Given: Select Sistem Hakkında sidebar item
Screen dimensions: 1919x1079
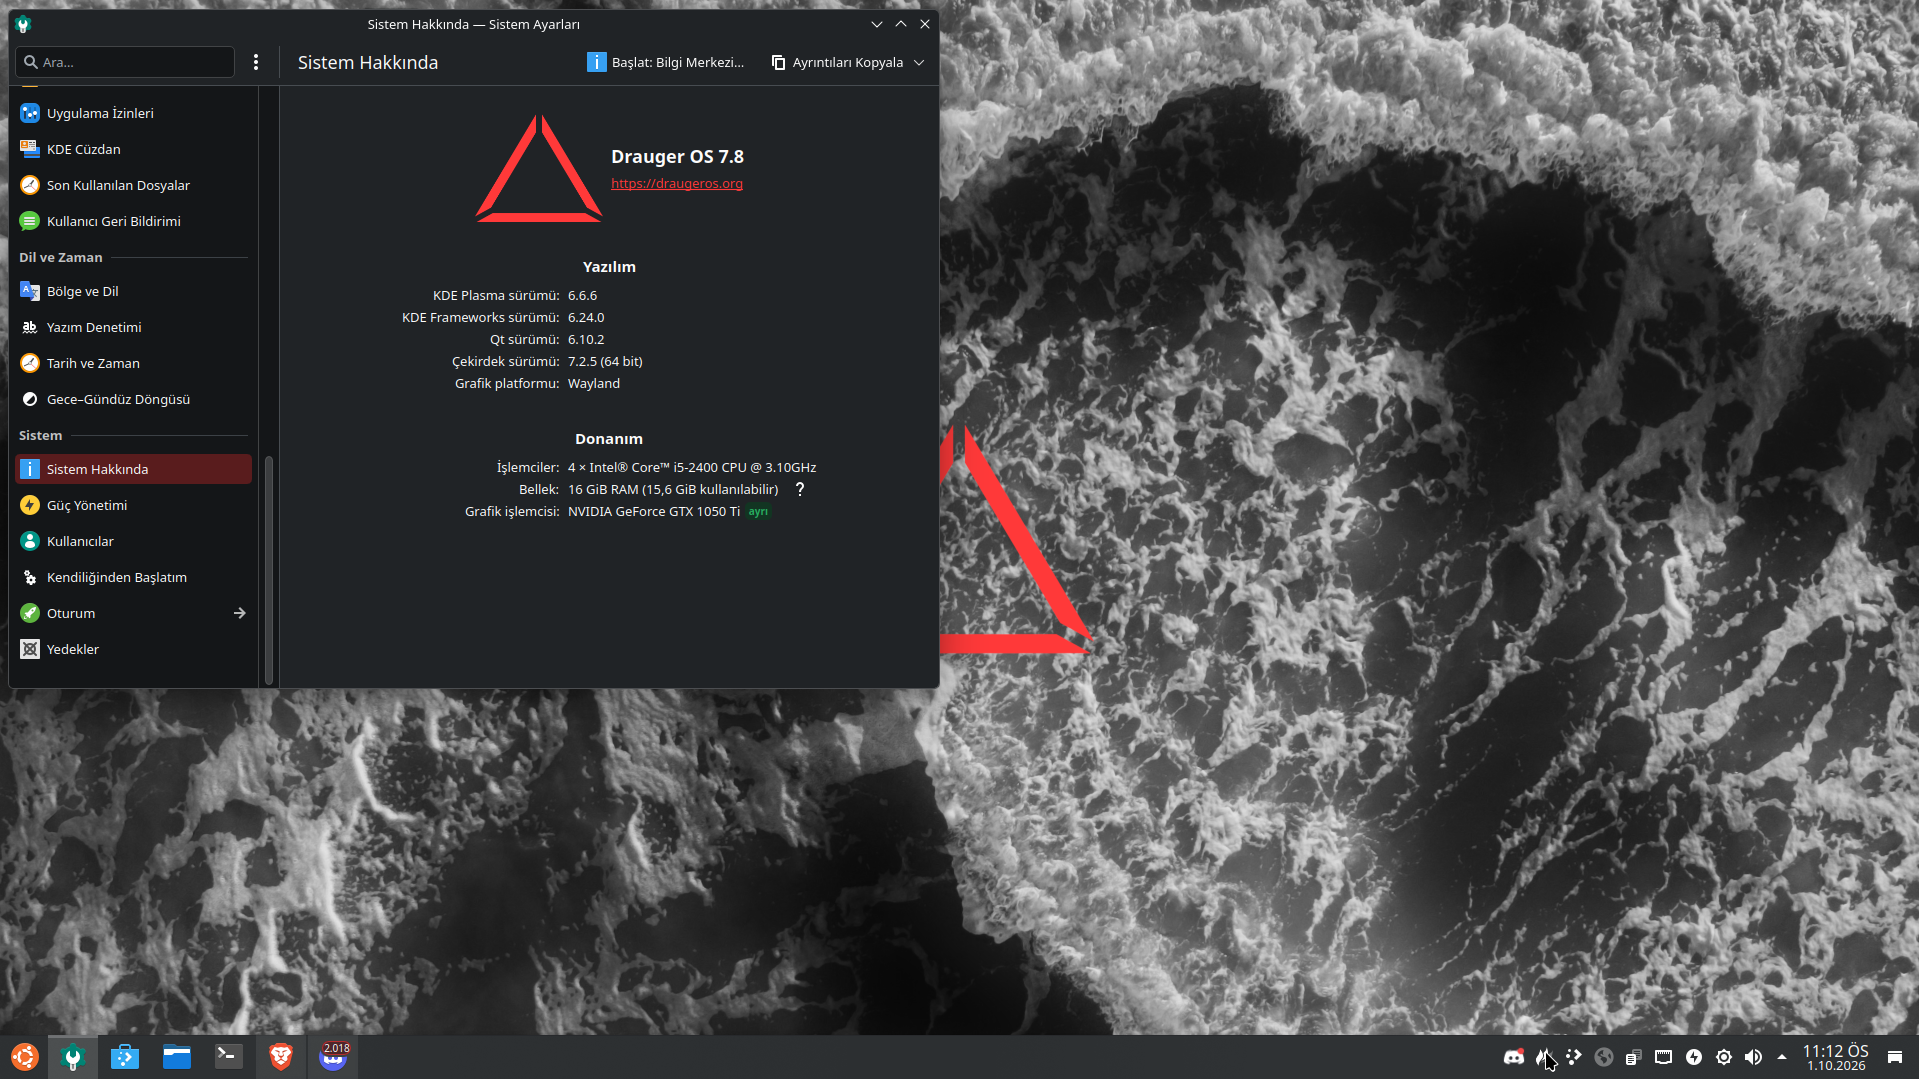Looking at the screenshot, I should 133,469.
